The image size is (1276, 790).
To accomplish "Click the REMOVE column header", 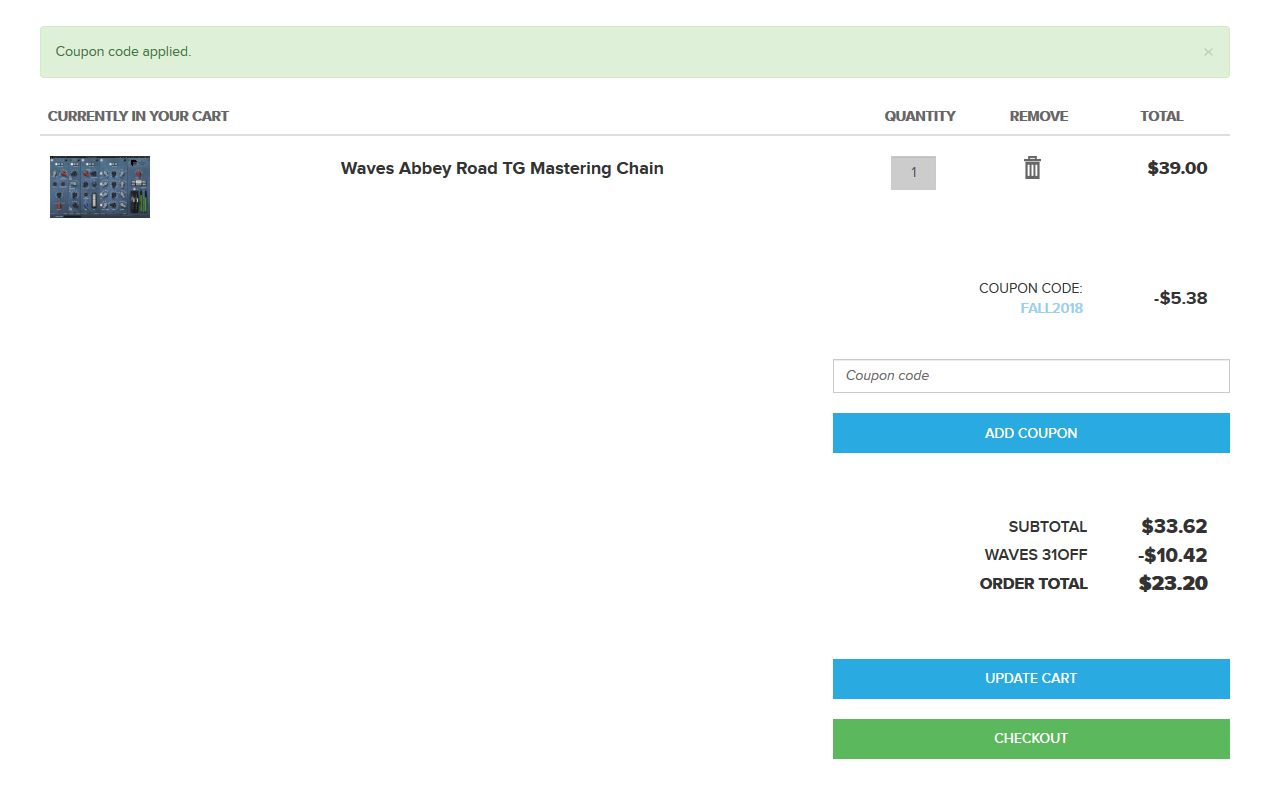I will 1038,116.
